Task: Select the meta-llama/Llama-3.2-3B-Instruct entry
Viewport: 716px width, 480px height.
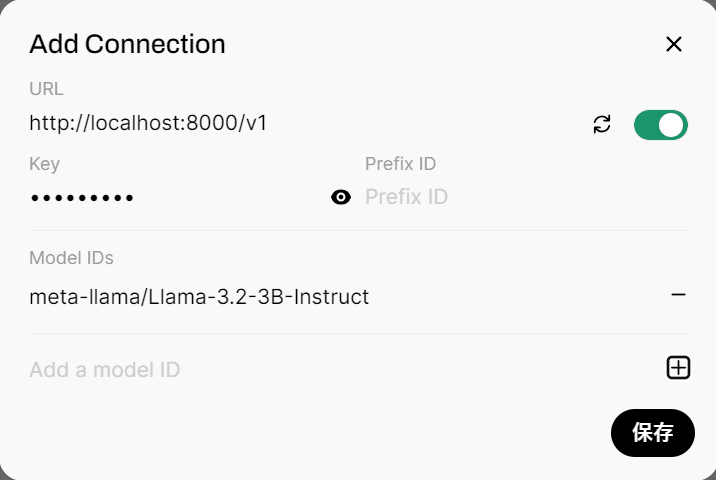Action: 199,297
